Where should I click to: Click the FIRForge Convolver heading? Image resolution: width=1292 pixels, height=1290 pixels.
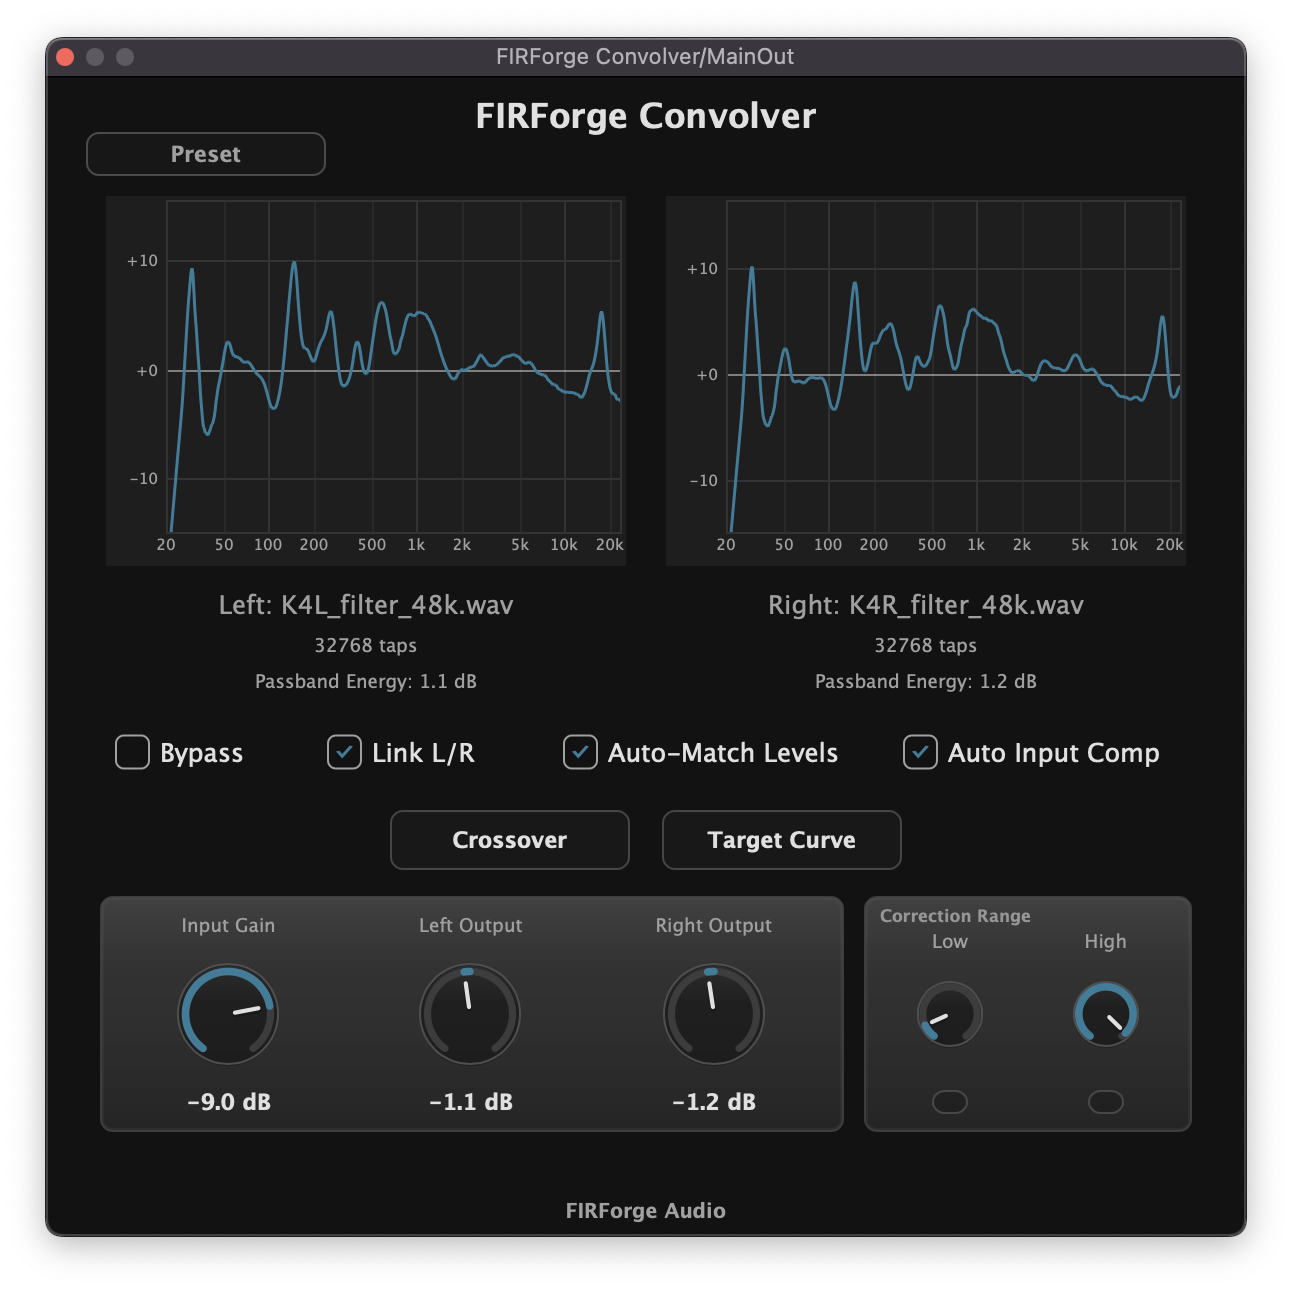[646, 116]
